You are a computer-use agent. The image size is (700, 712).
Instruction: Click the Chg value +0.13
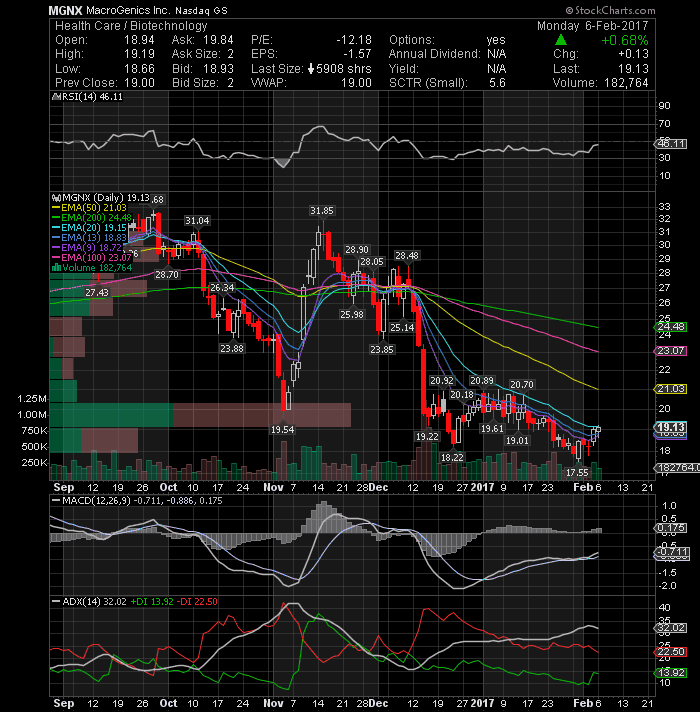(x=633, y=54)
